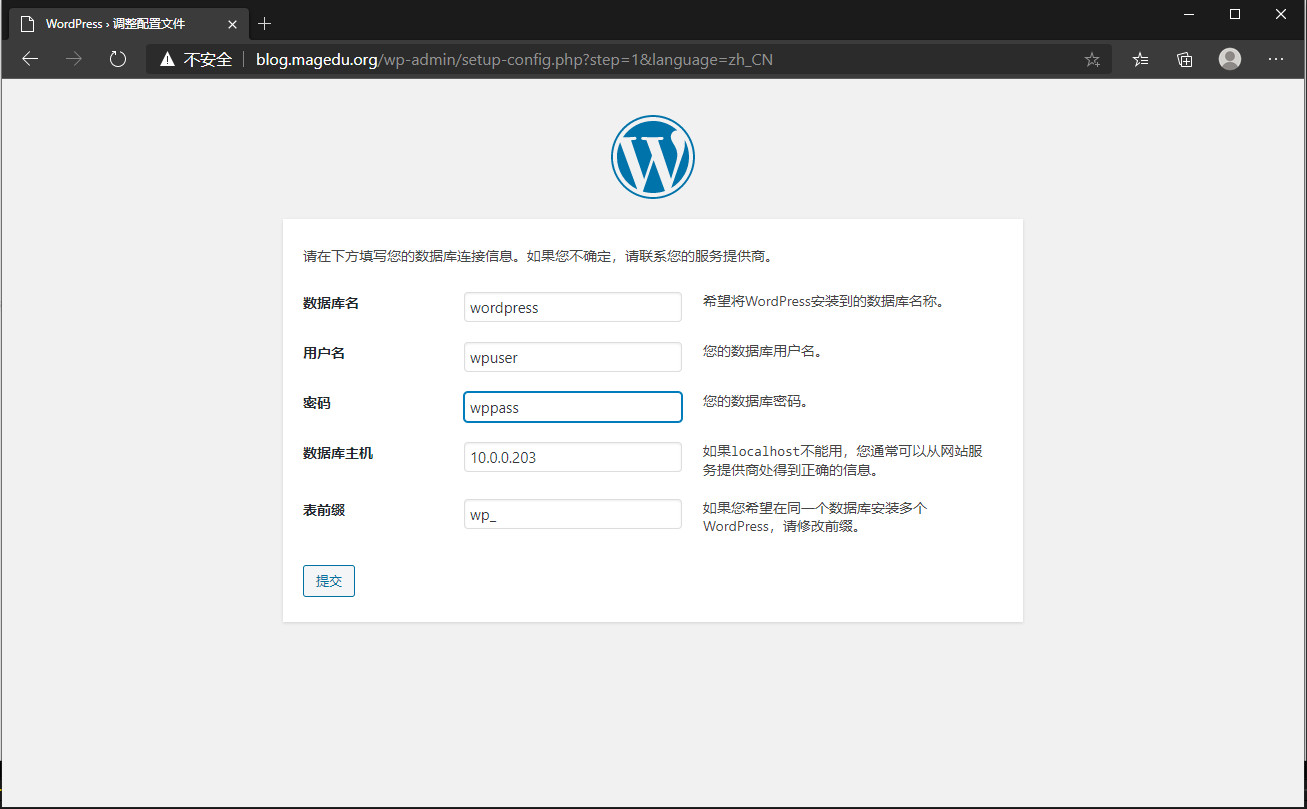1307x809 pixels.
Task: Click the WordPress logo
Action: [x=653, y=156]
